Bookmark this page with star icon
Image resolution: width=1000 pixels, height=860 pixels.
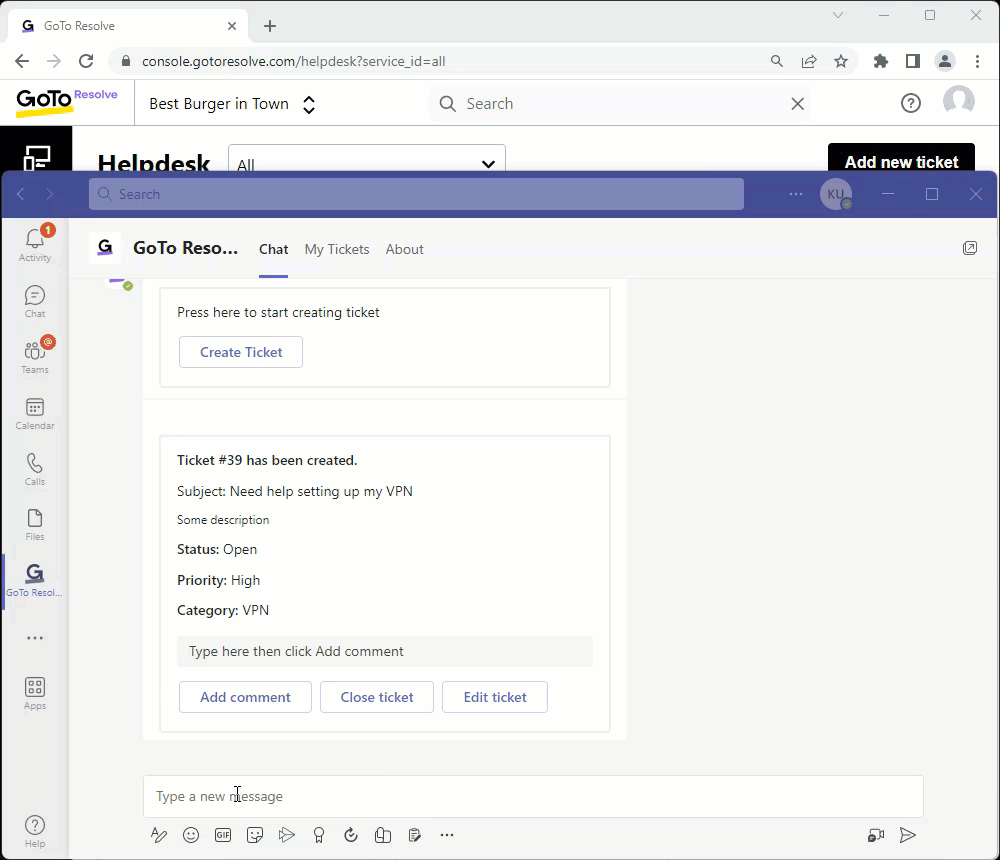pyautogui.click(x=841, y=61)
